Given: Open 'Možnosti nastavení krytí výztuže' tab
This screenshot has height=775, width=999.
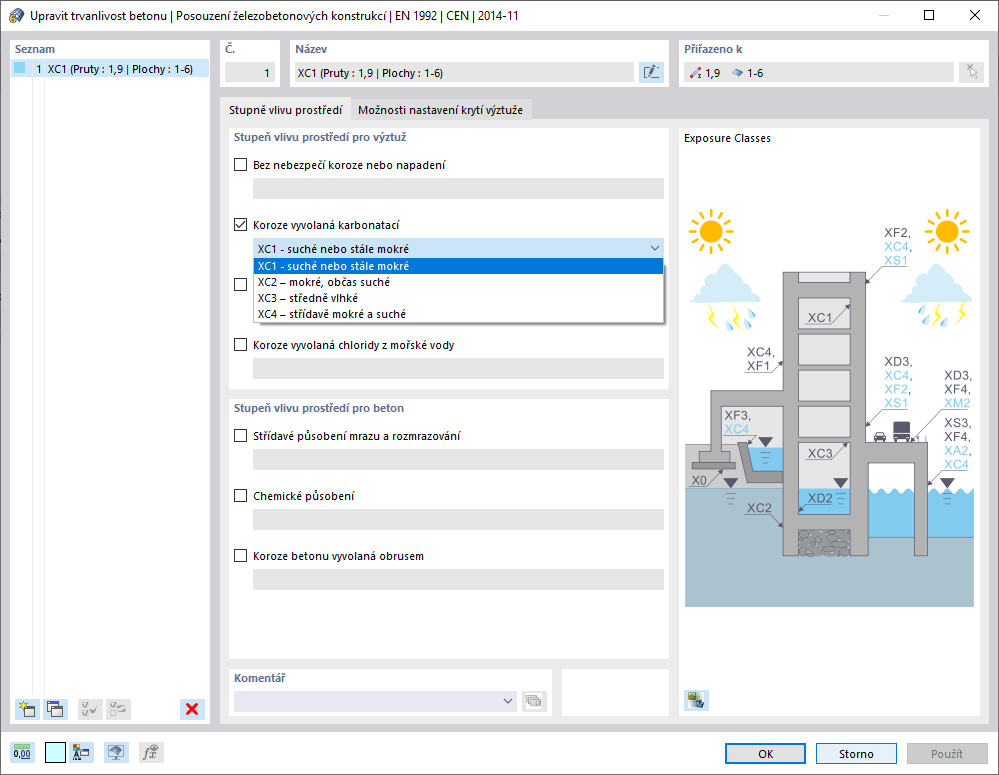Looking at the screenshot, I should click(440, 110).
